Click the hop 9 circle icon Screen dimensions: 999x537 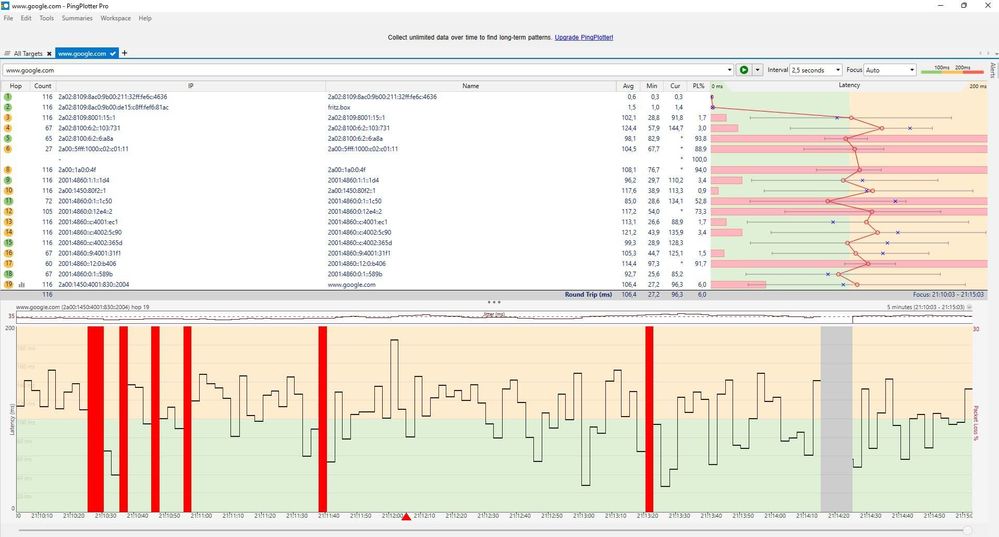8,180
